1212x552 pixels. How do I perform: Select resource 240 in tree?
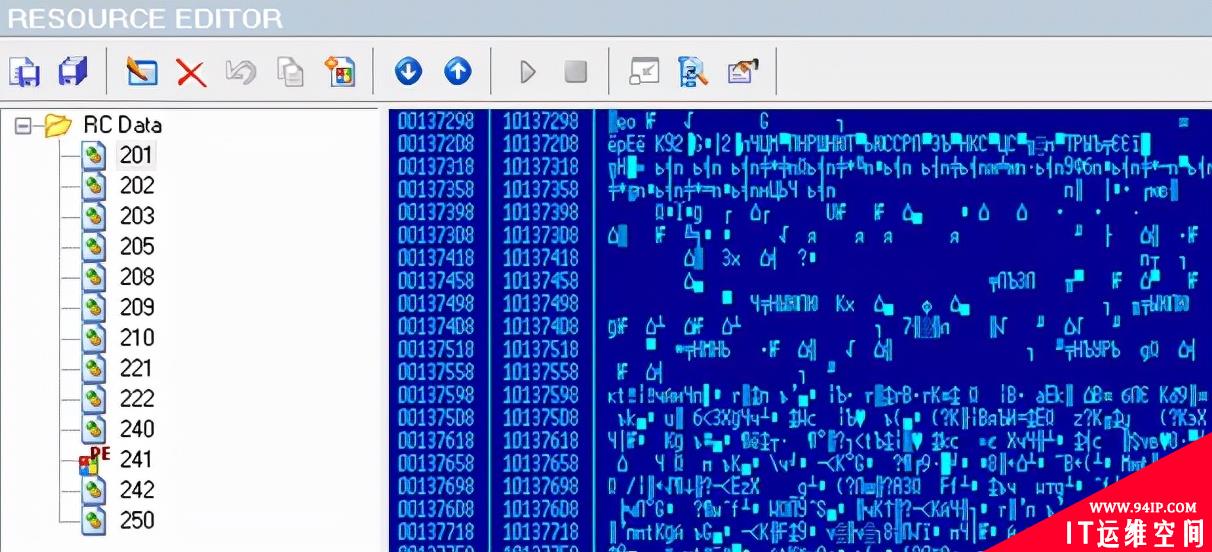tap(137, 429)
